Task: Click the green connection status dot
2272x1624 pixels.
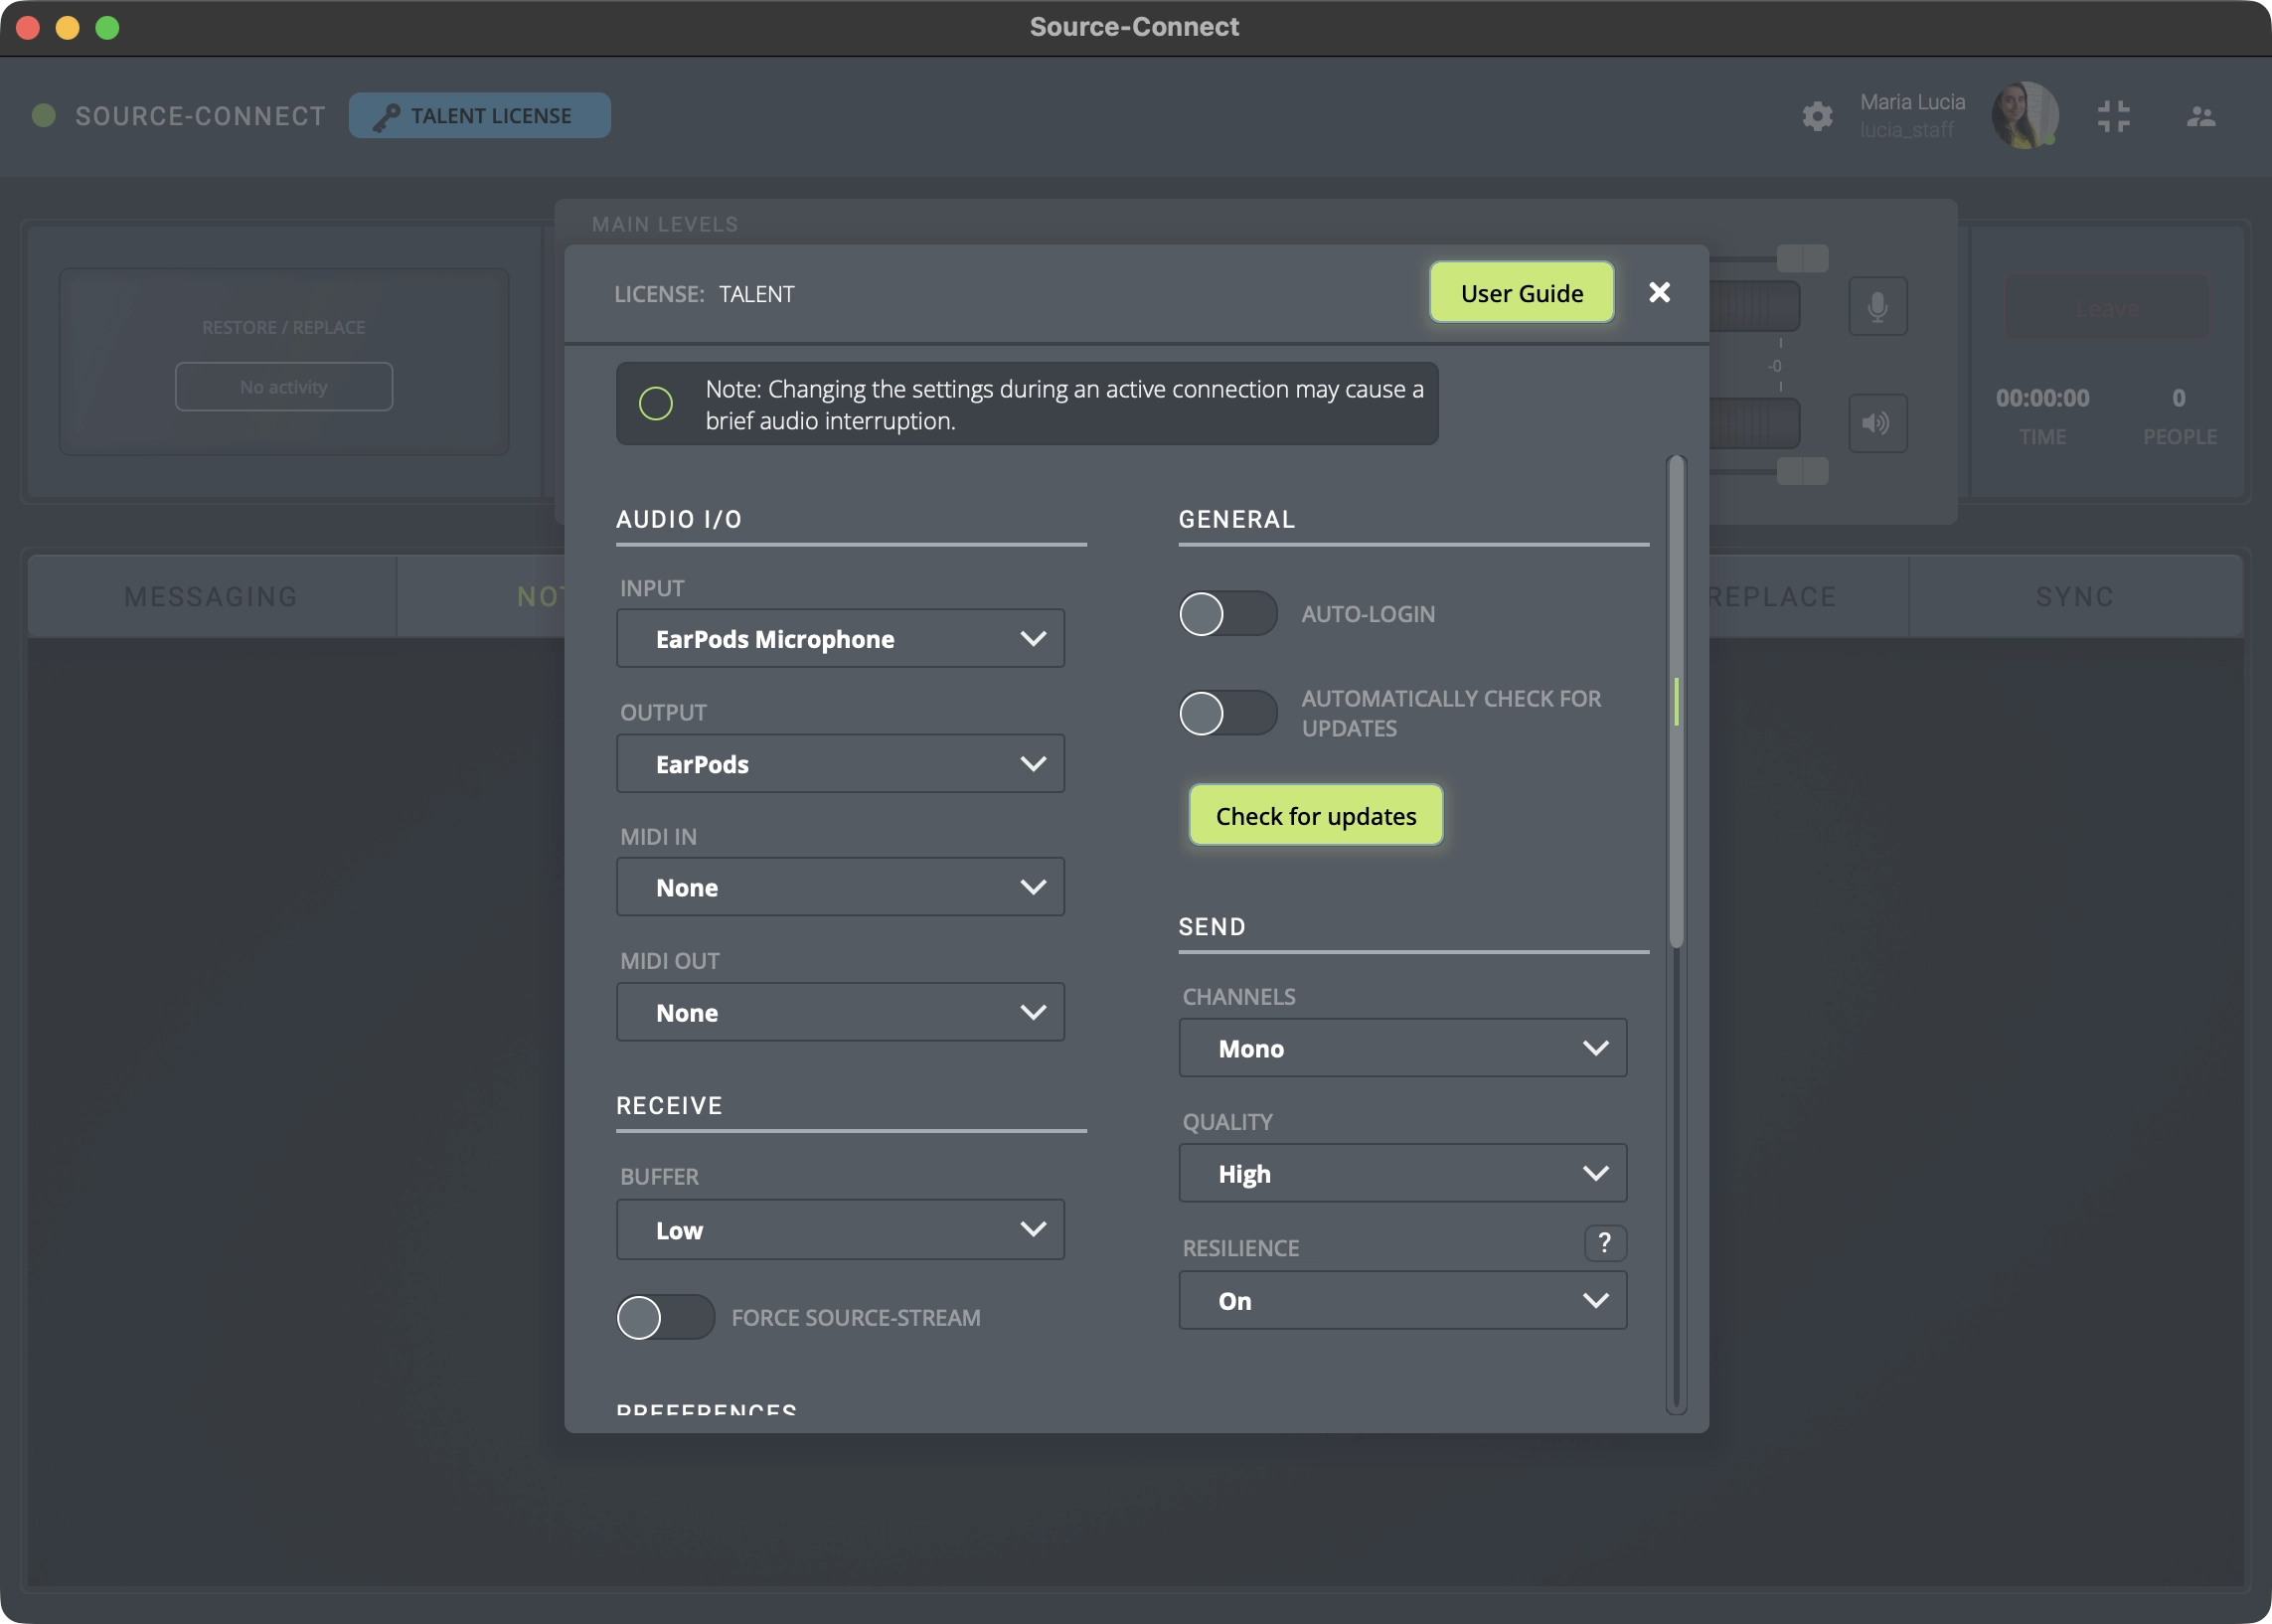Action: pyautogui.click(x=44, y=115)
